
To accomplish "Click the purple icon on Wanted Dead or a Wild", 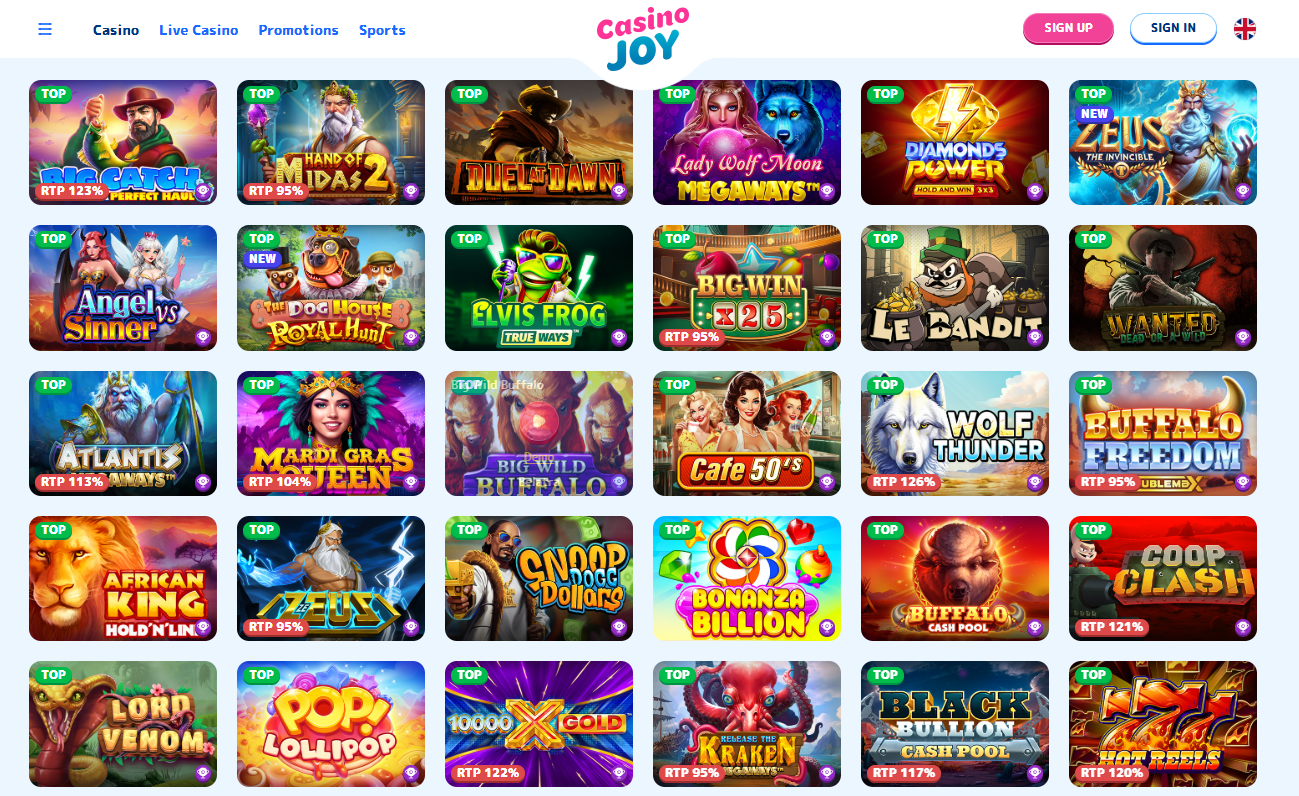I will pyautogui.click(x=1243, y=337).
